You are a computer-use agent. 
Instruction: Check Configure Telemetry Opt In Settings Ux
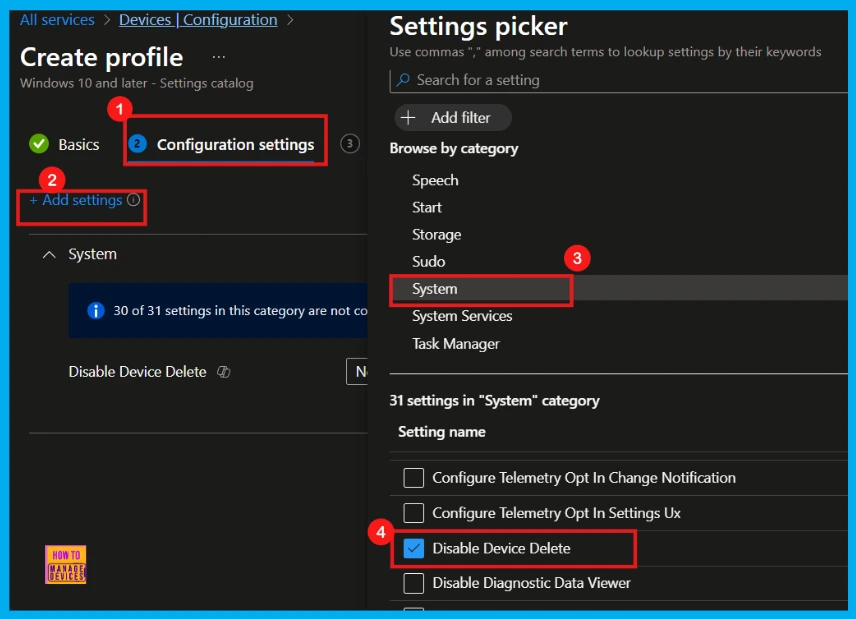(413, 513)
